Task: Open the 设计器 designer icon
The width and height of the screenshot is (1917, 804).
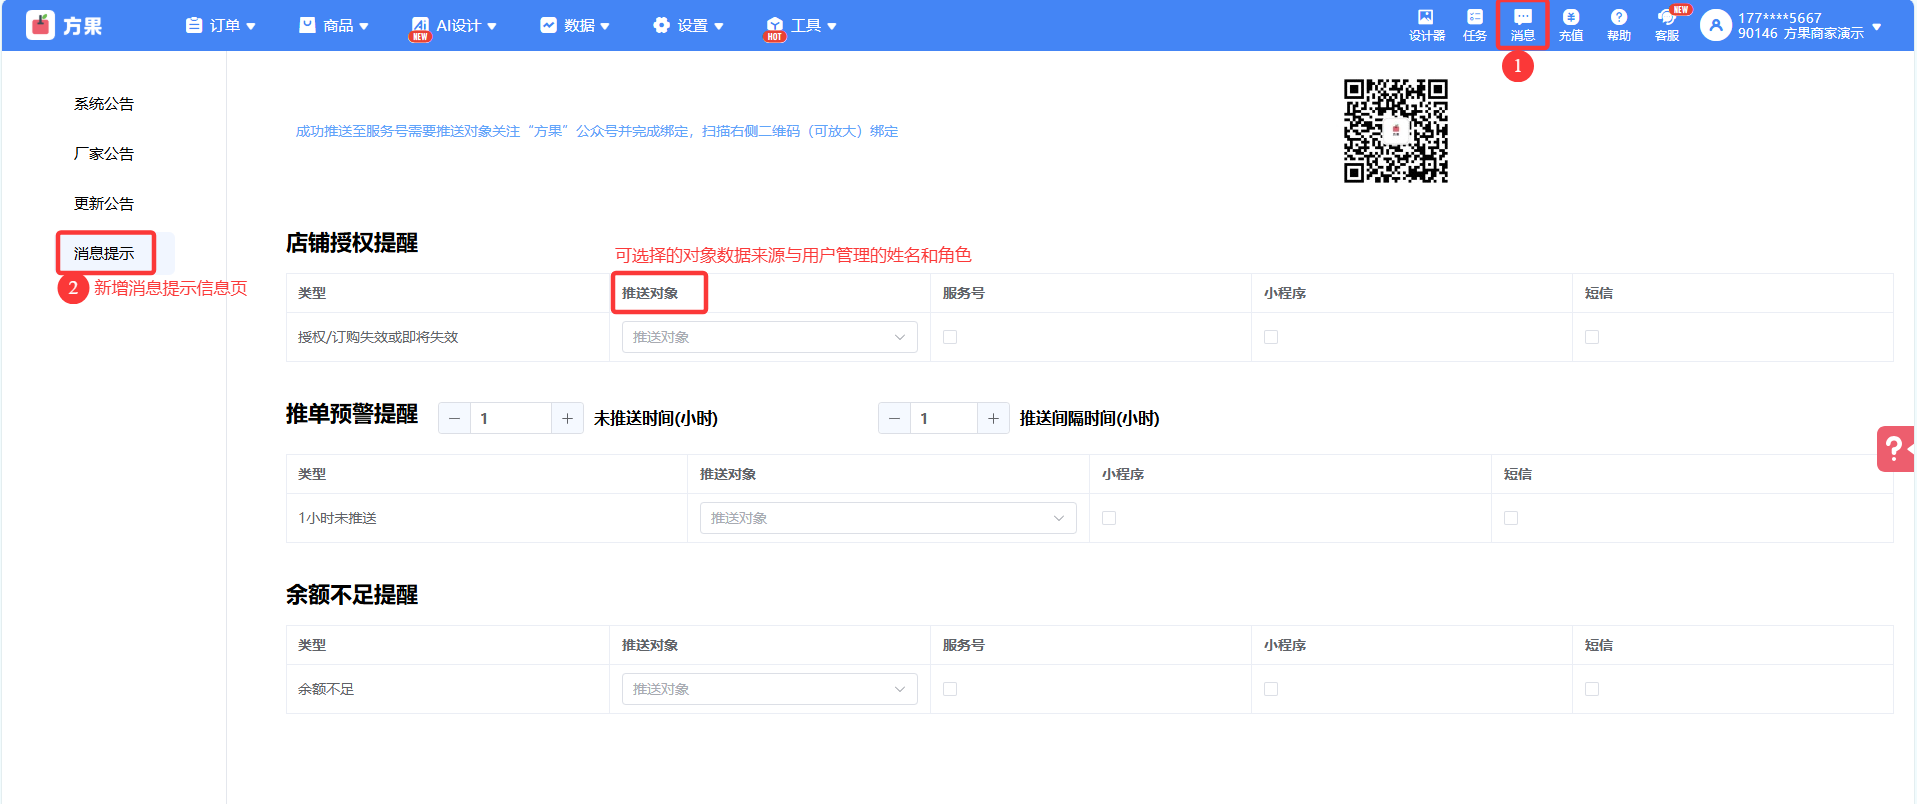Action: [x=1426, y=25]
